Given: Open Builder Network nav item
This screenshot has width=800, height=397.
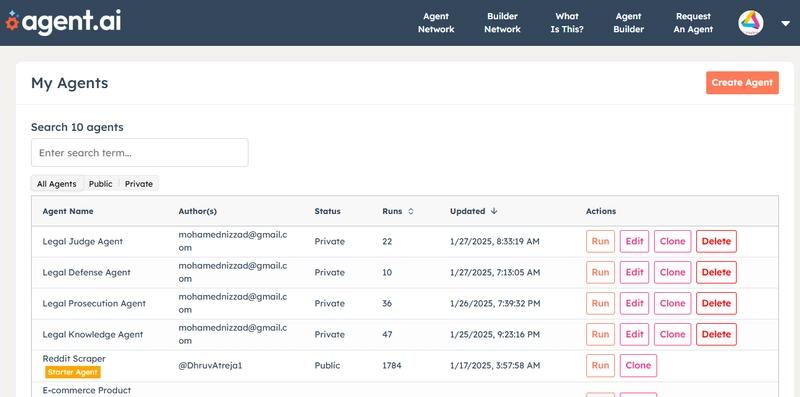Looking at the screenshot, I should click(502, 23).
